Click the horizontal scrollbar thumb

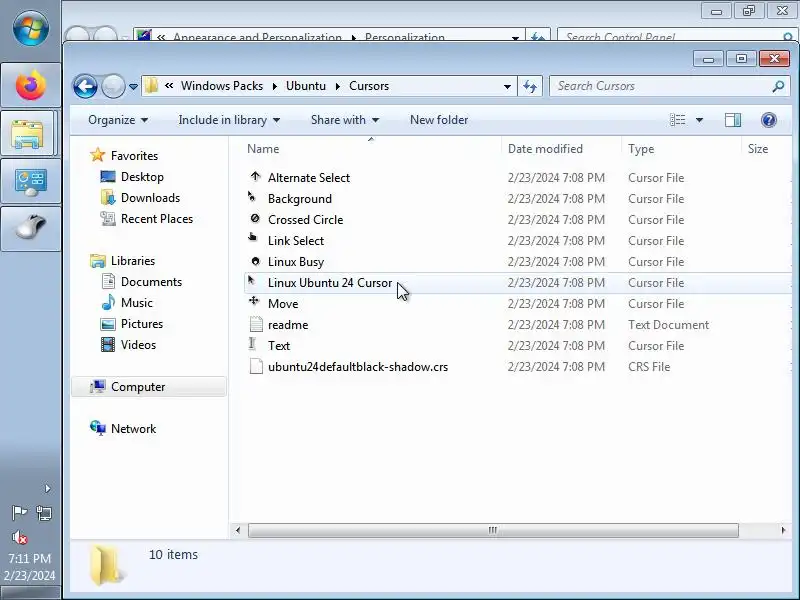pyautogui.click(x=493, y=530)
